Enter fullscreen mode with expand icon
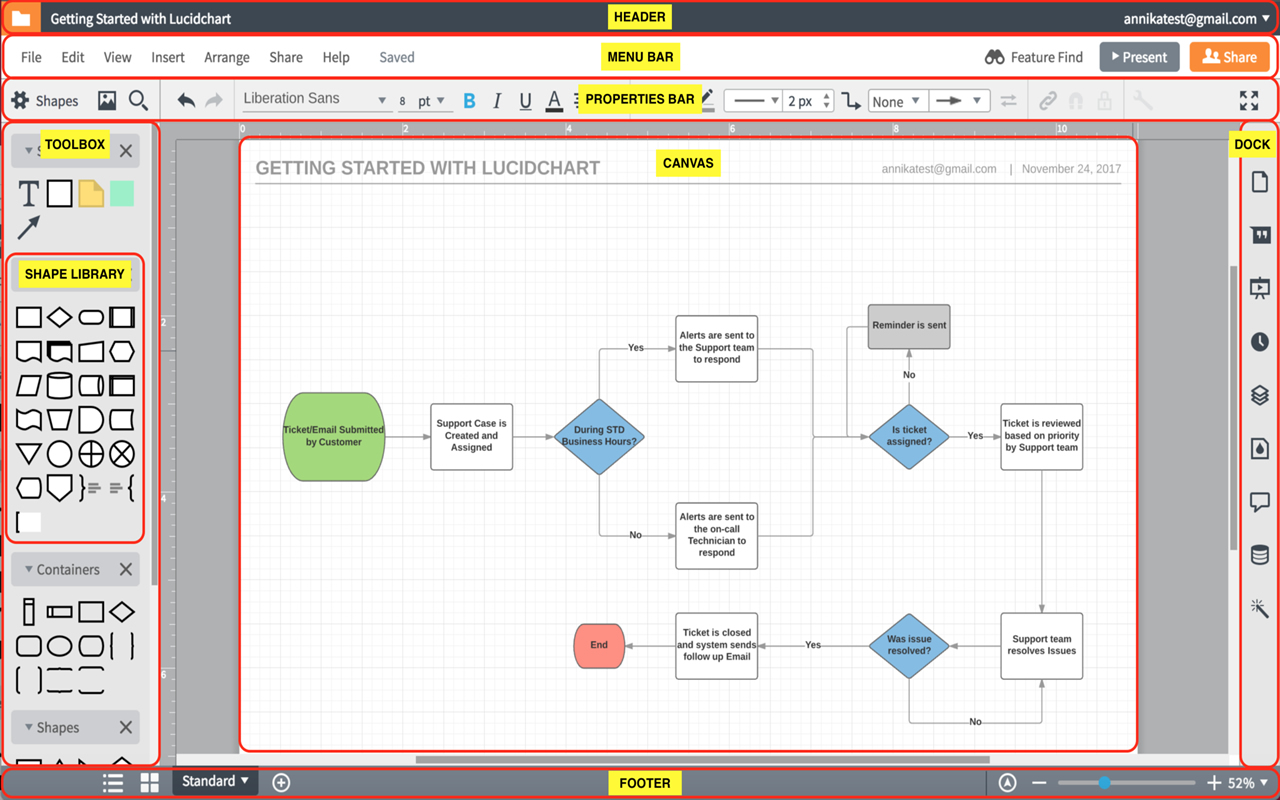This screenshot has width=1280, height=800. click(1249, 100)
